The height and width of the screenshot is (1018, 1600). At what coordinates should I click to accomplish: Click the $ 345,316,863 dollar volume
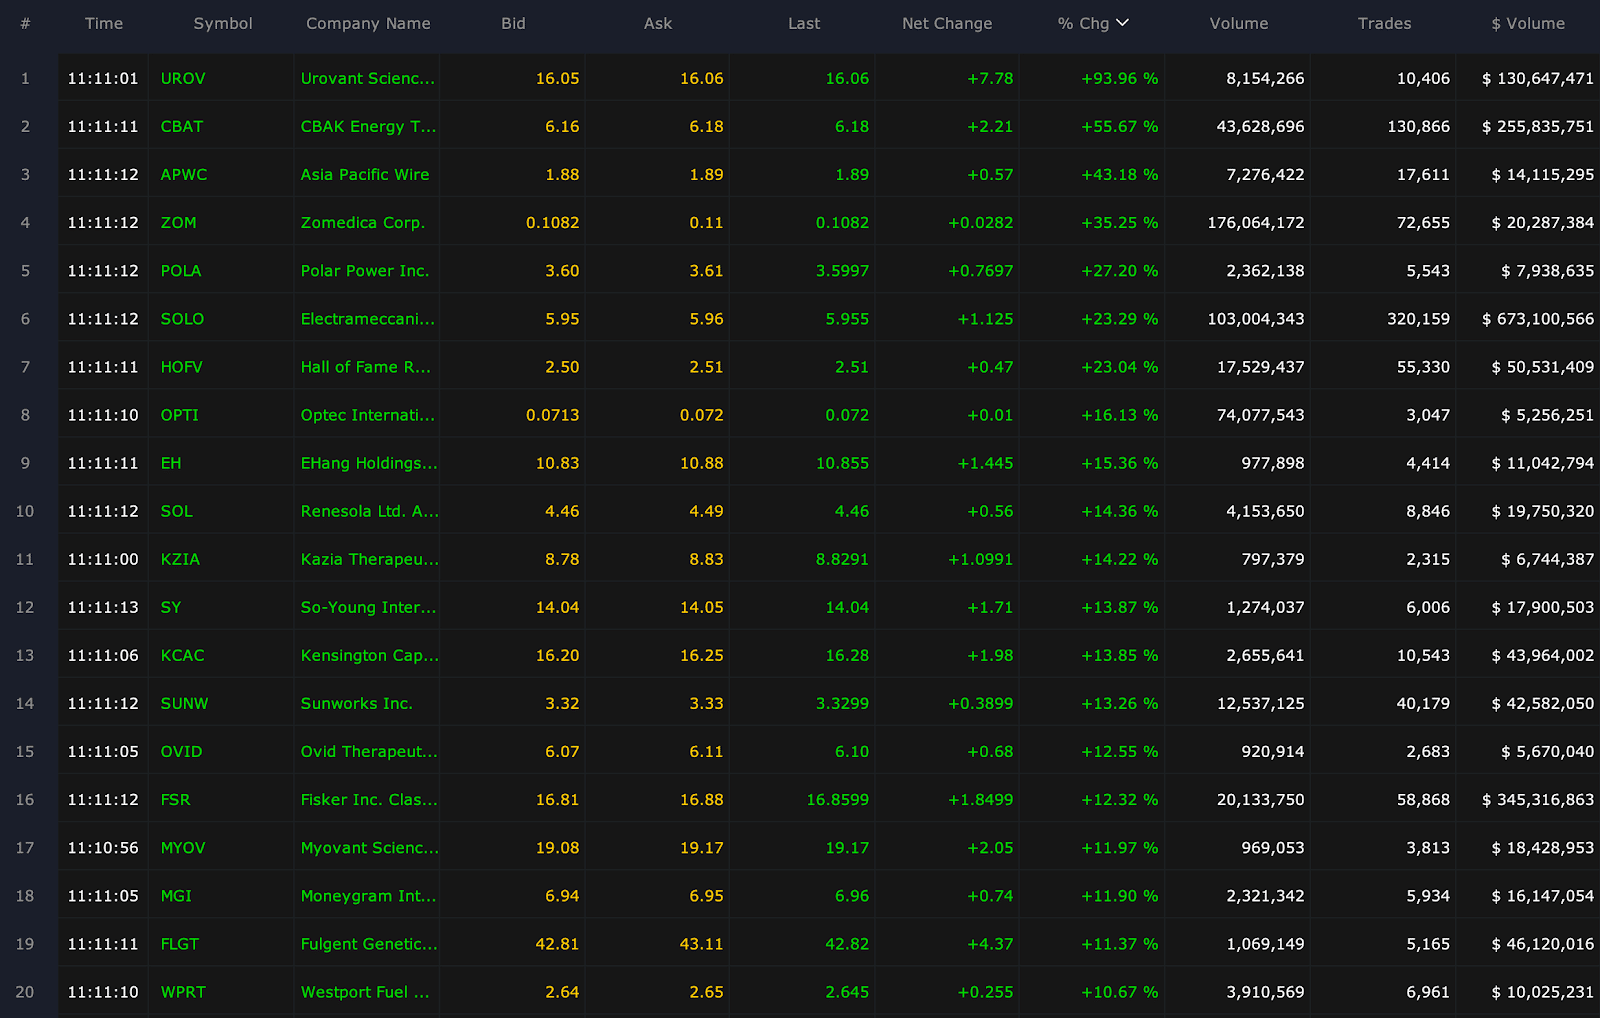[x=1538, y=799]
